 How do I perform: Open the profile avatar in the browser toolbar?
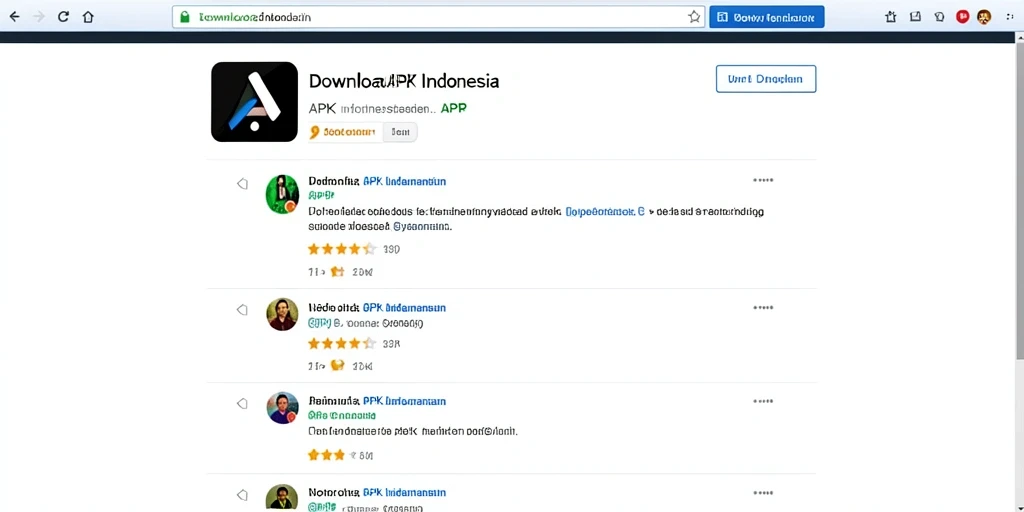[984, 17]
